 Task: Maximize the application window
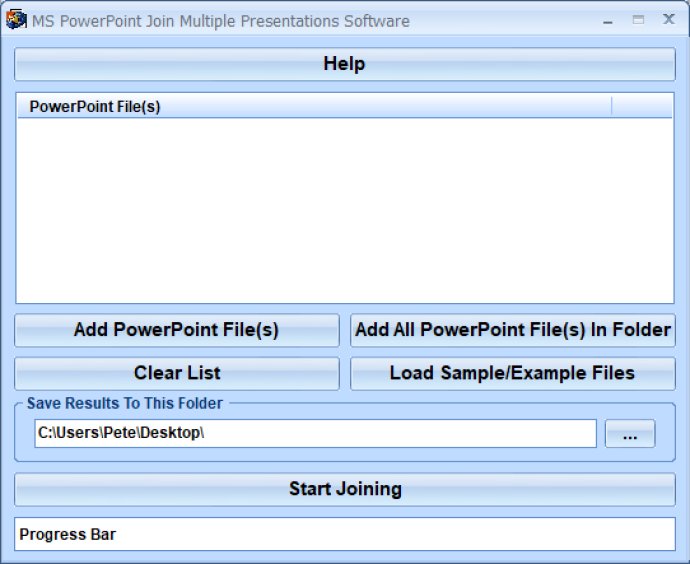coord(638,20)
